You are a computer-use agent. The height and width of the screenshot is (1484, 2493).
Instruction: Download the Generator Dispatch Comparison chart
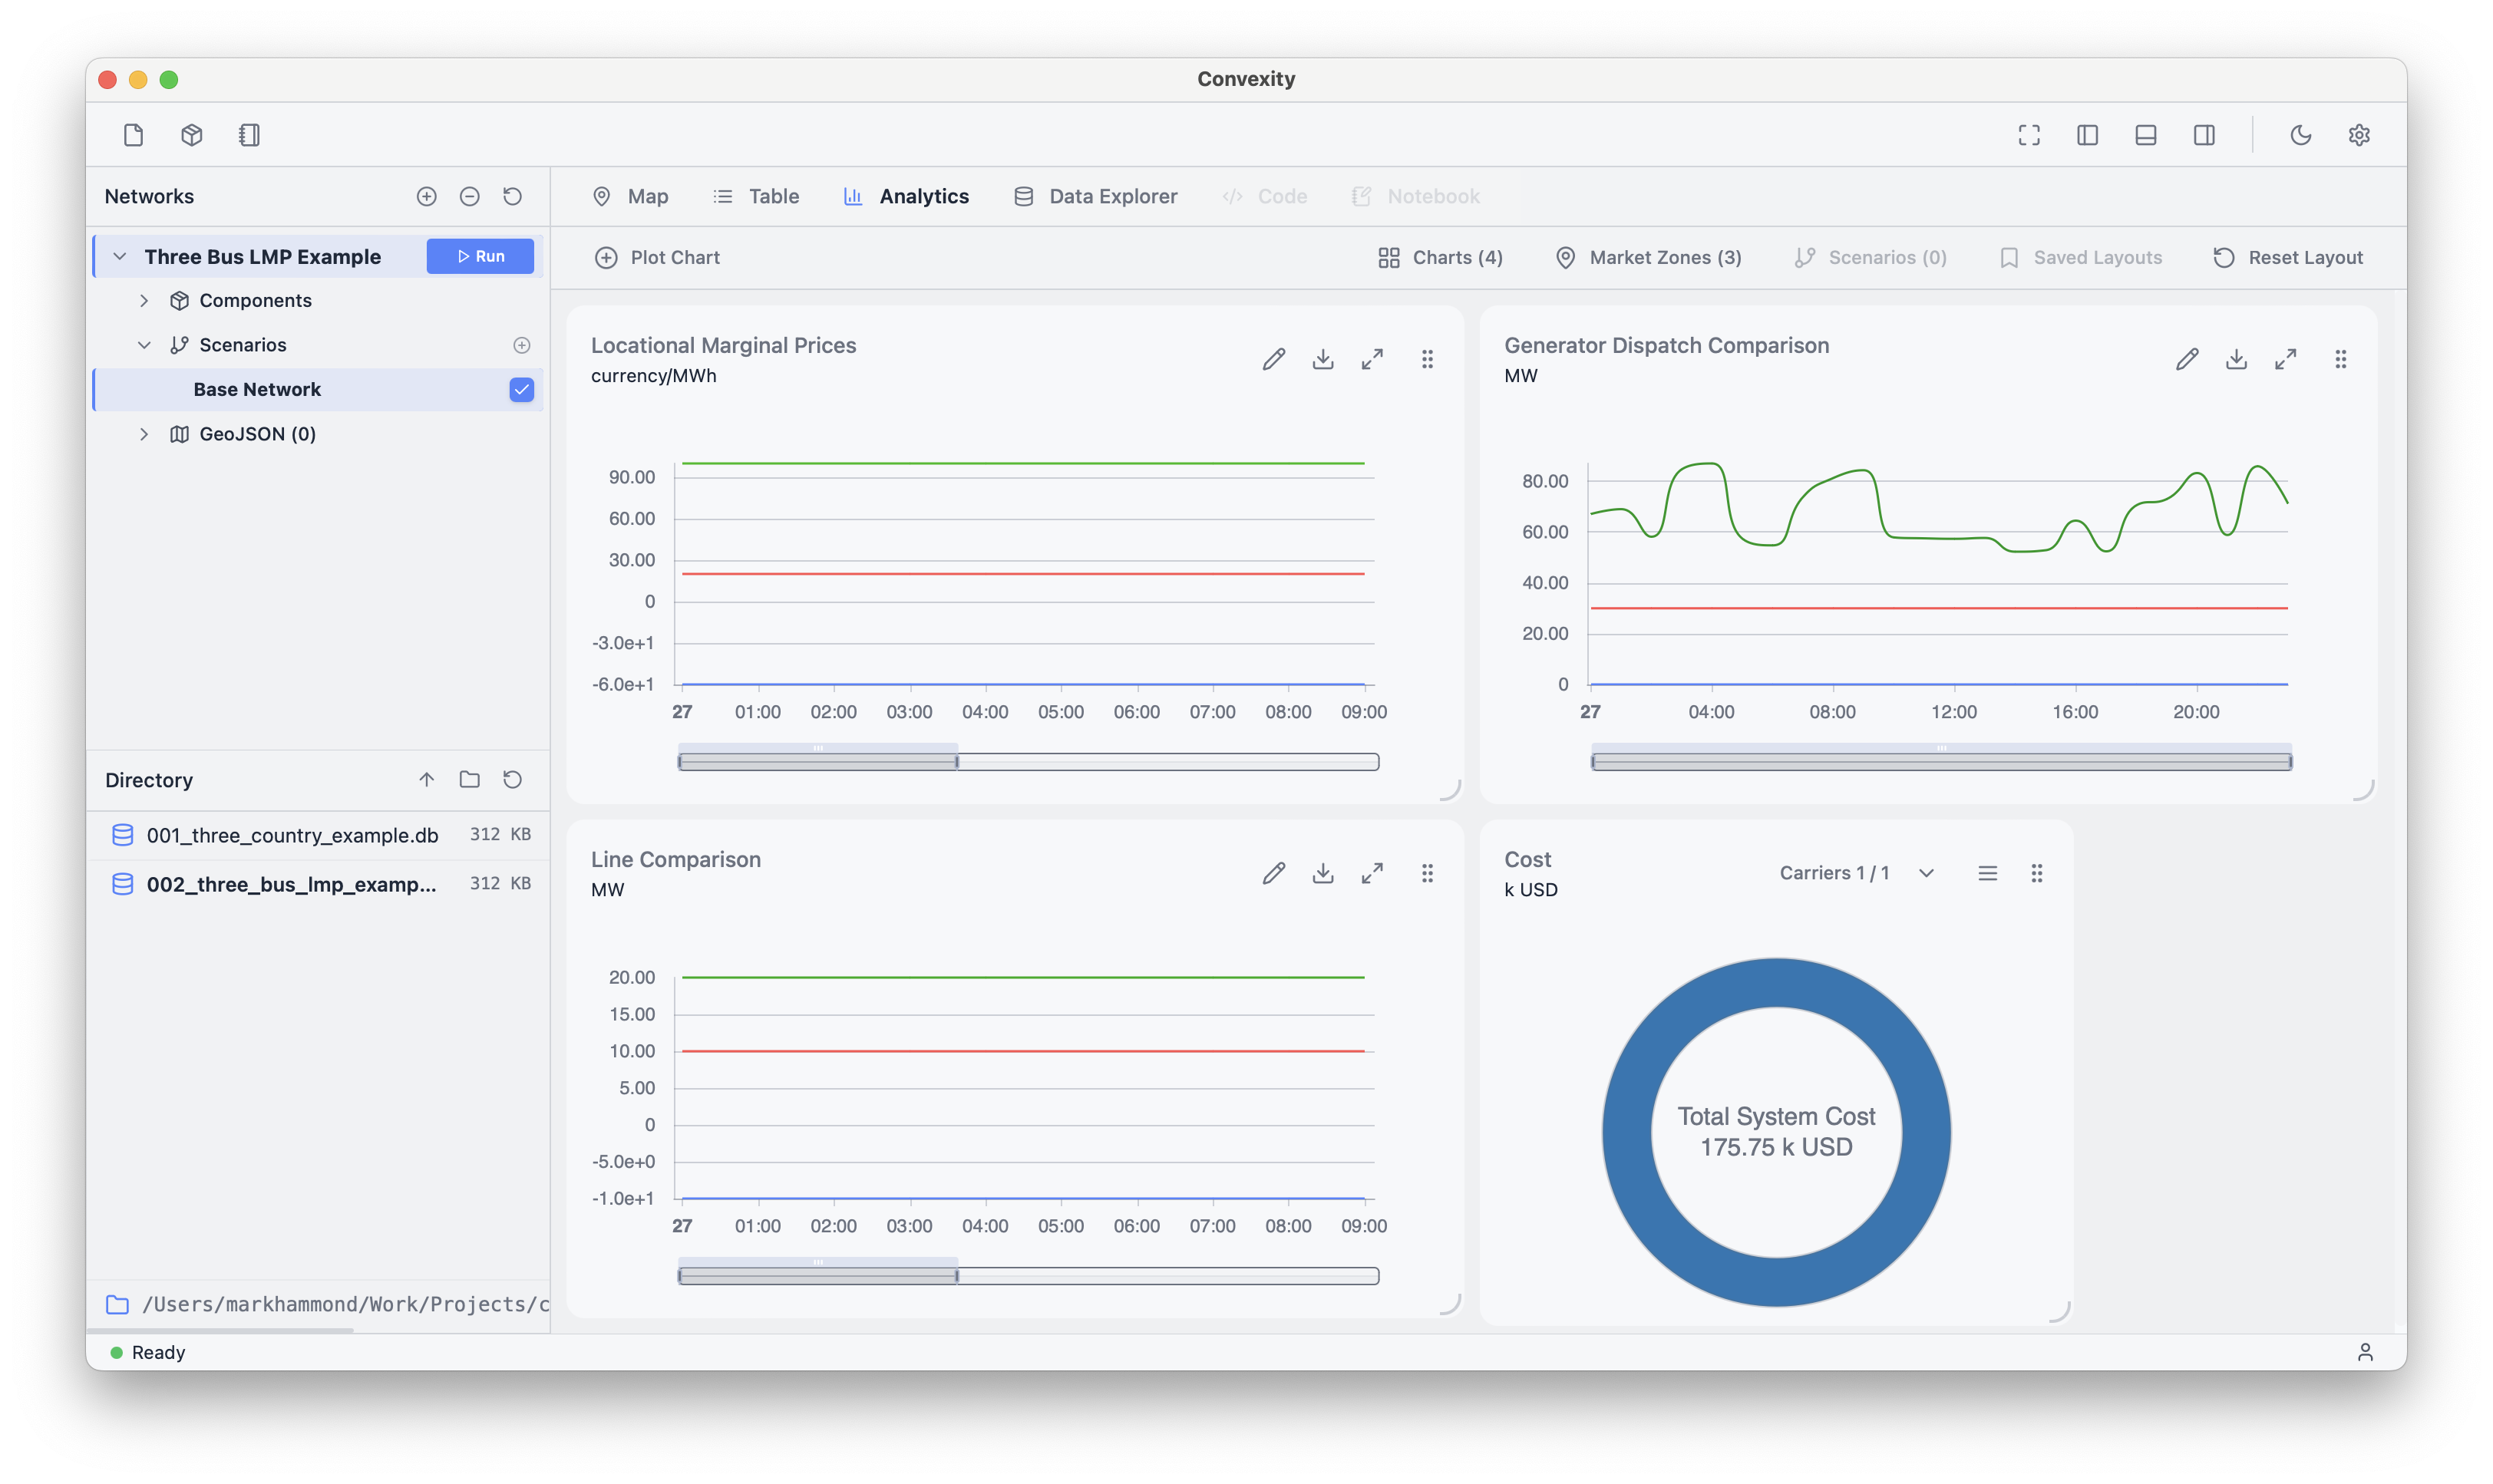[2236, 359]
